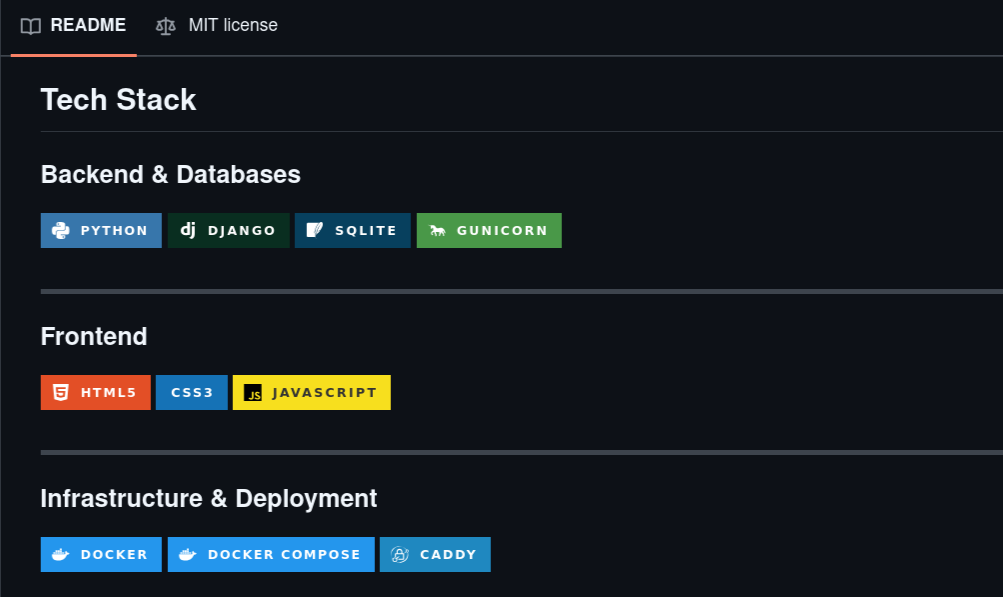Image resolution: width=1003 pixels, height=597 pixels.
Task: Click the Docker Compose badge
Action: pyautogui.click(x=271, y=554)
